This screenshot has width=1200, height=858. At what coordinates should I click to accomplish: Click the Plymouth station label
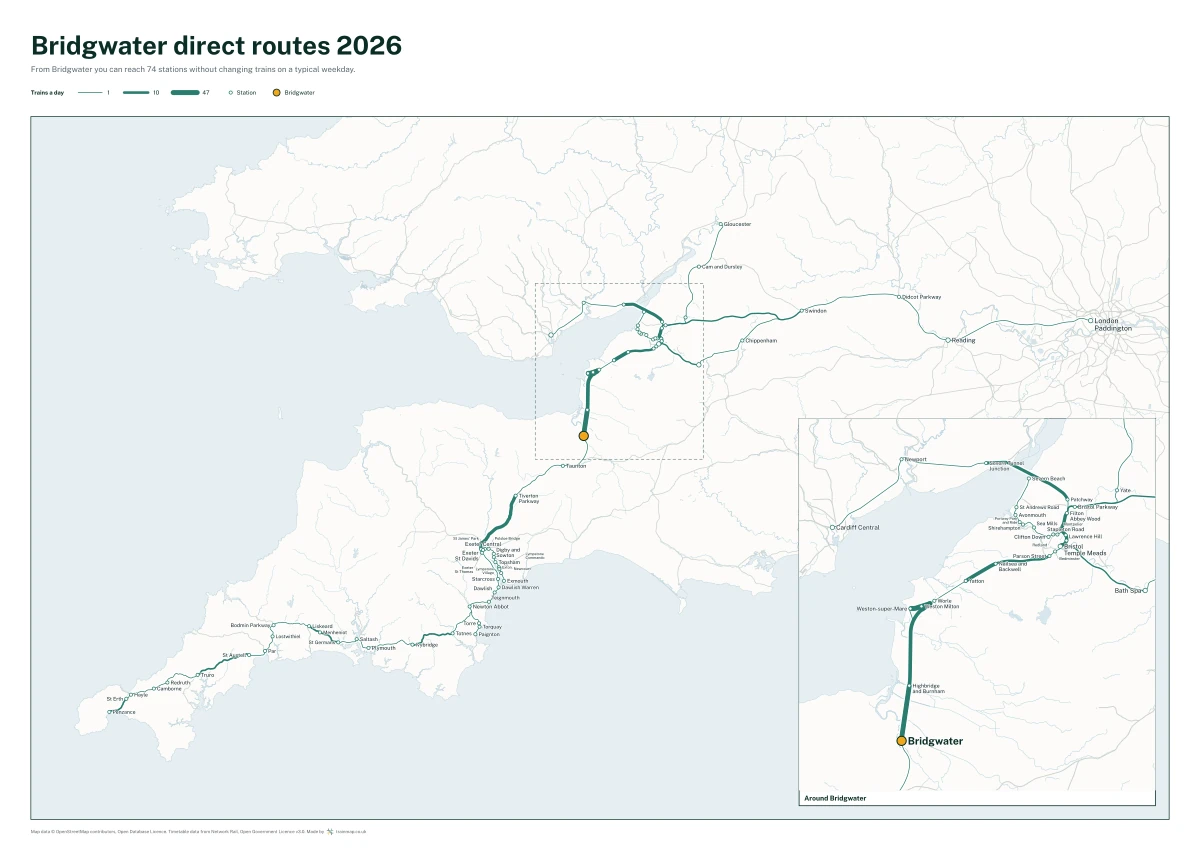point(383,648)
